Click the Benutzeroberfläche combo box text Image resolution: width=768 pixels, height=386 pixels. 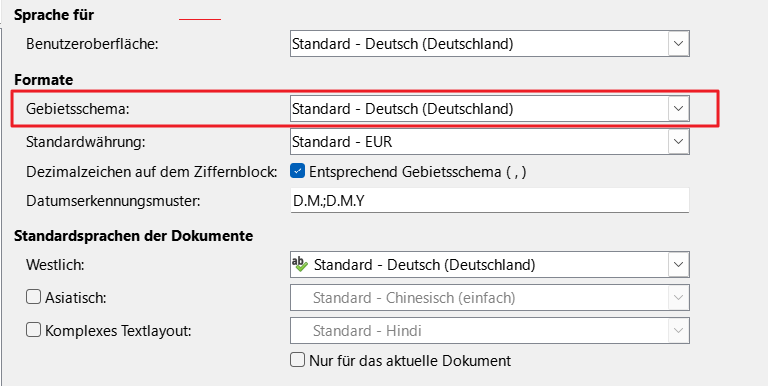click(x=403, y=44)
